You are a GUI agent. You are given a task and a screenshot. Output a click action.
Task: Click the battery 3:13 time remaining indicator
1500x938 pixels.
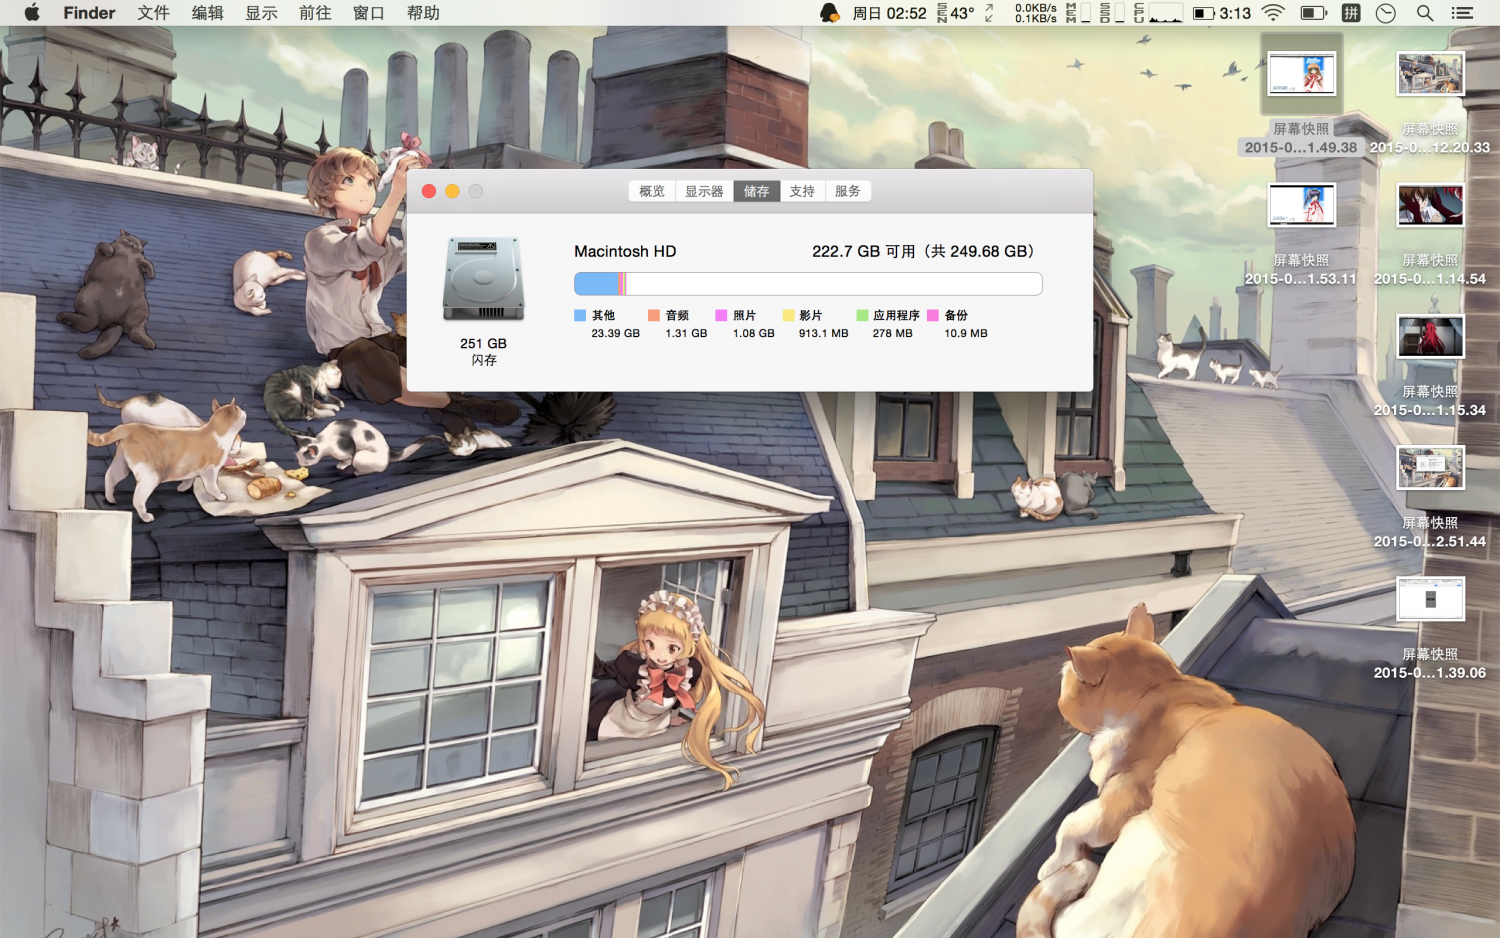[x=1222, y=13]
